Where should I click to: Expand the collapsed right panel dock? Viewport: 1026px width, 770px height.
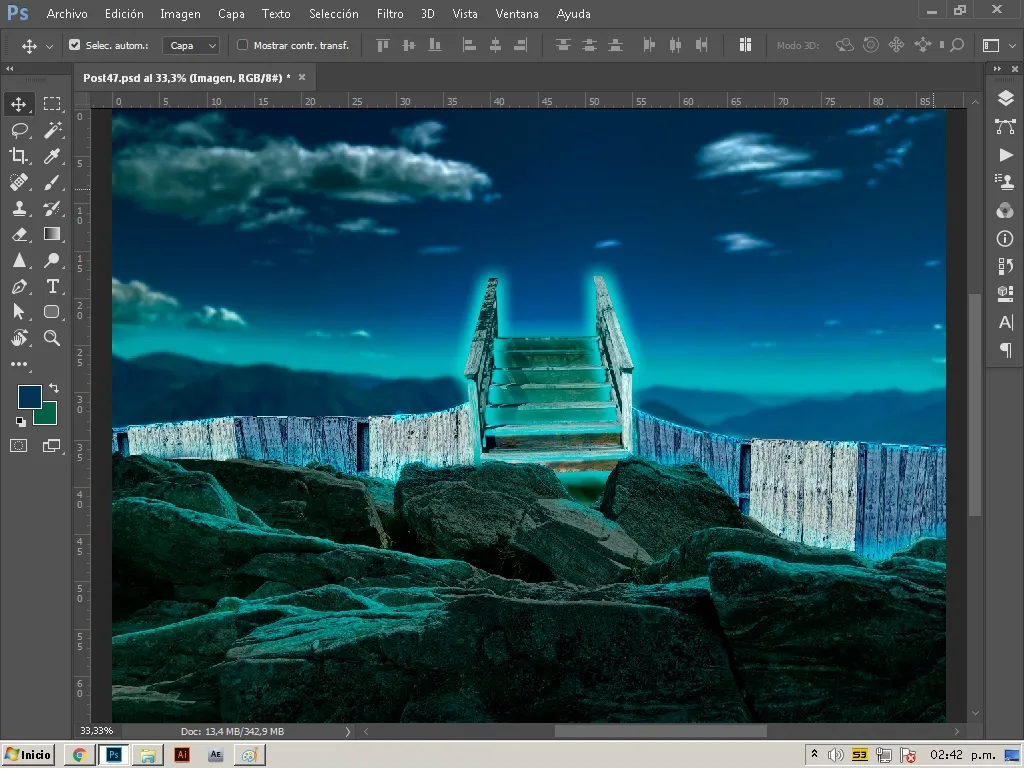point(997,69)
